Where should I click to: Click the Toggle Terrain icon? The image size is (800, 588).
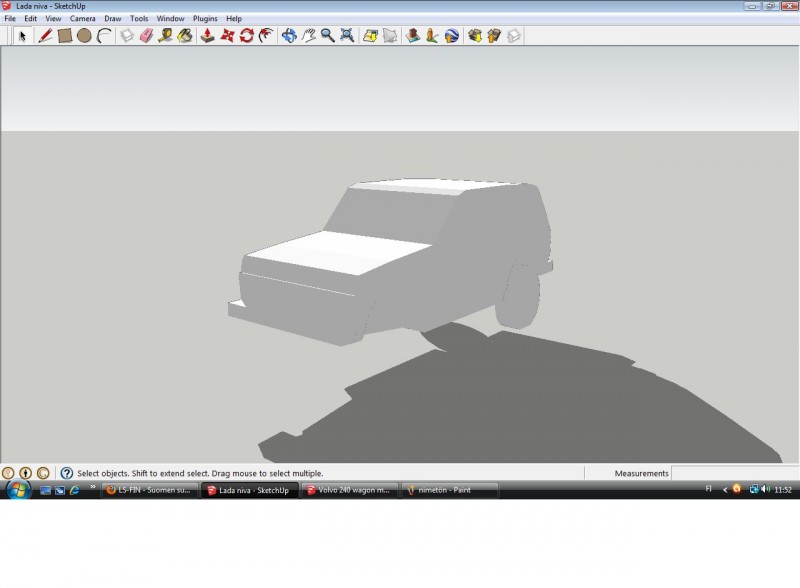[x=390, y=36]
